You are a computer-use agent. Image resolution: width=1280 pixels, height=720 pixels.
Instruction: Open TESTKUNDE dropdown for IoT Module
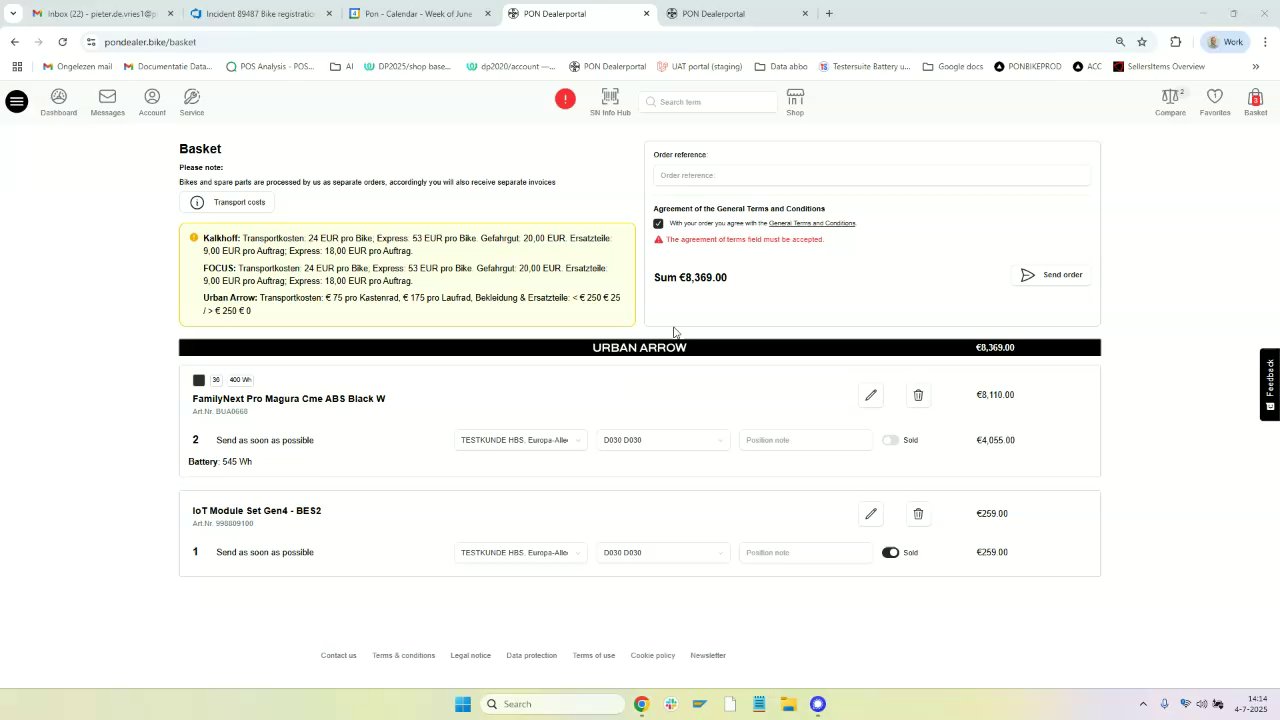pyautogui.click(x=520, y=552)
